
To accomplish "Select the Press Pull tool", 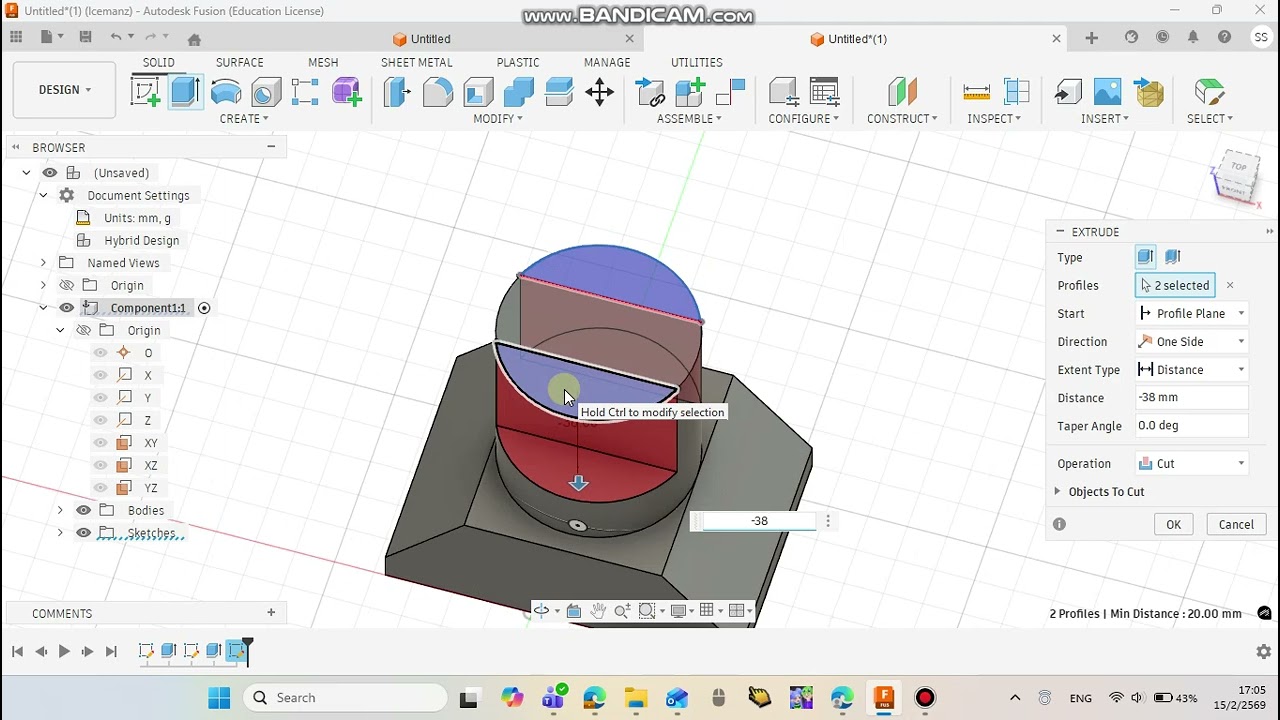I will tap(397, 92).
